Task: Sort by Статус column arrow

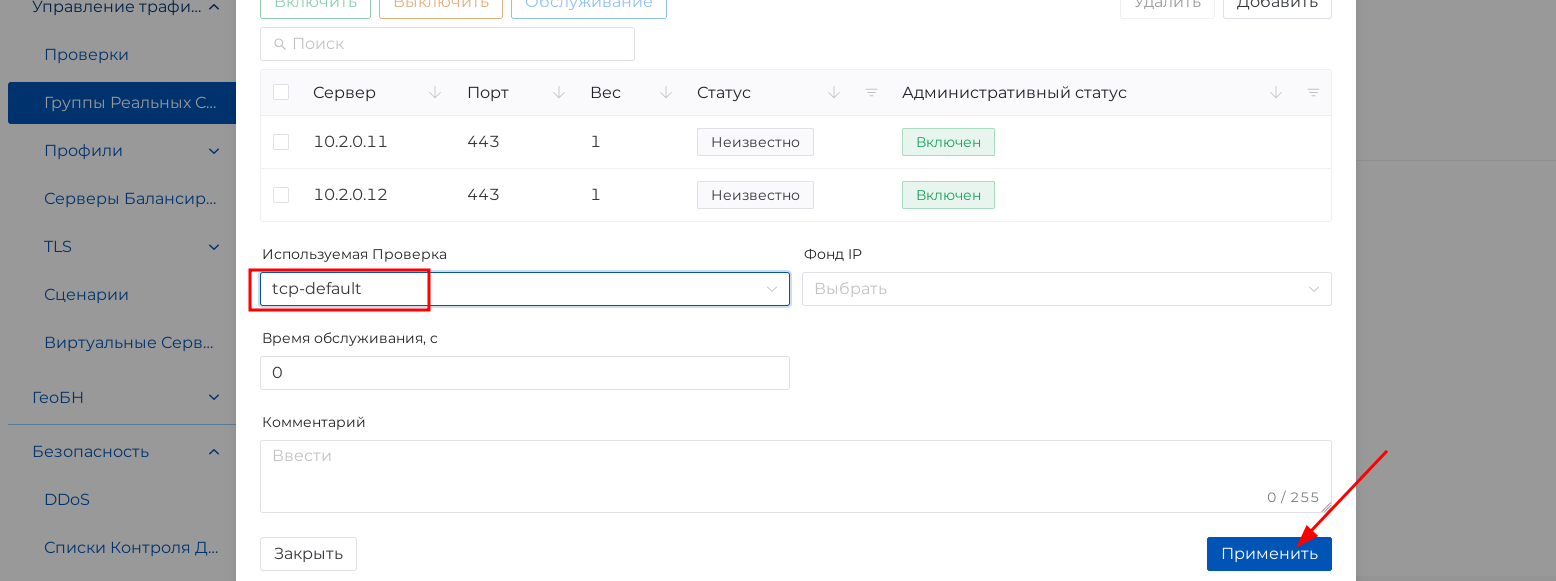Action: click(834, 93)
